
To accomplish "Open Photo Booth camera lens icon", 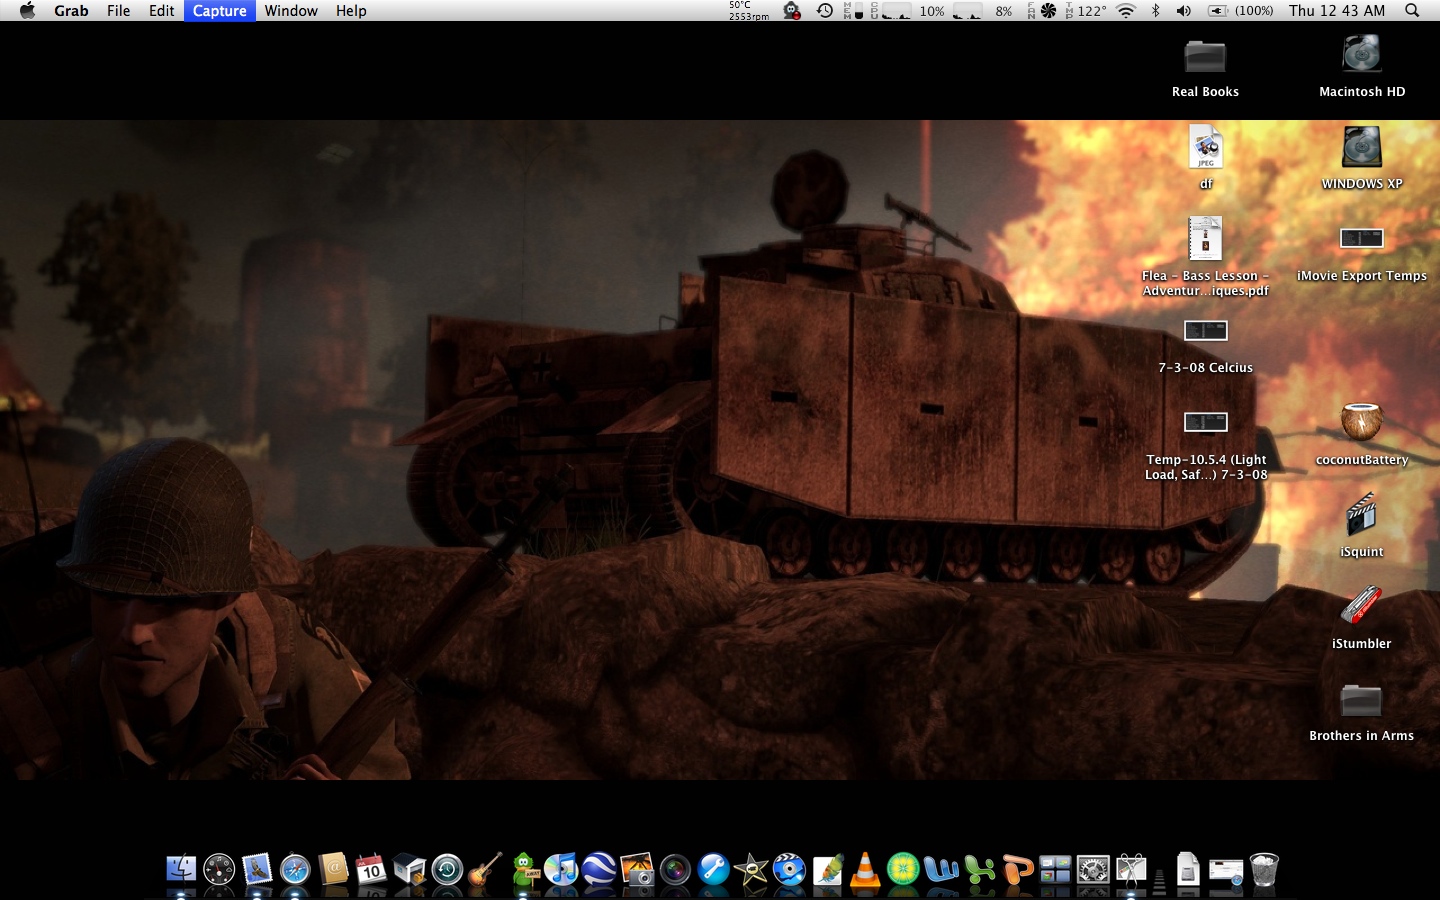I will (675, 870).
